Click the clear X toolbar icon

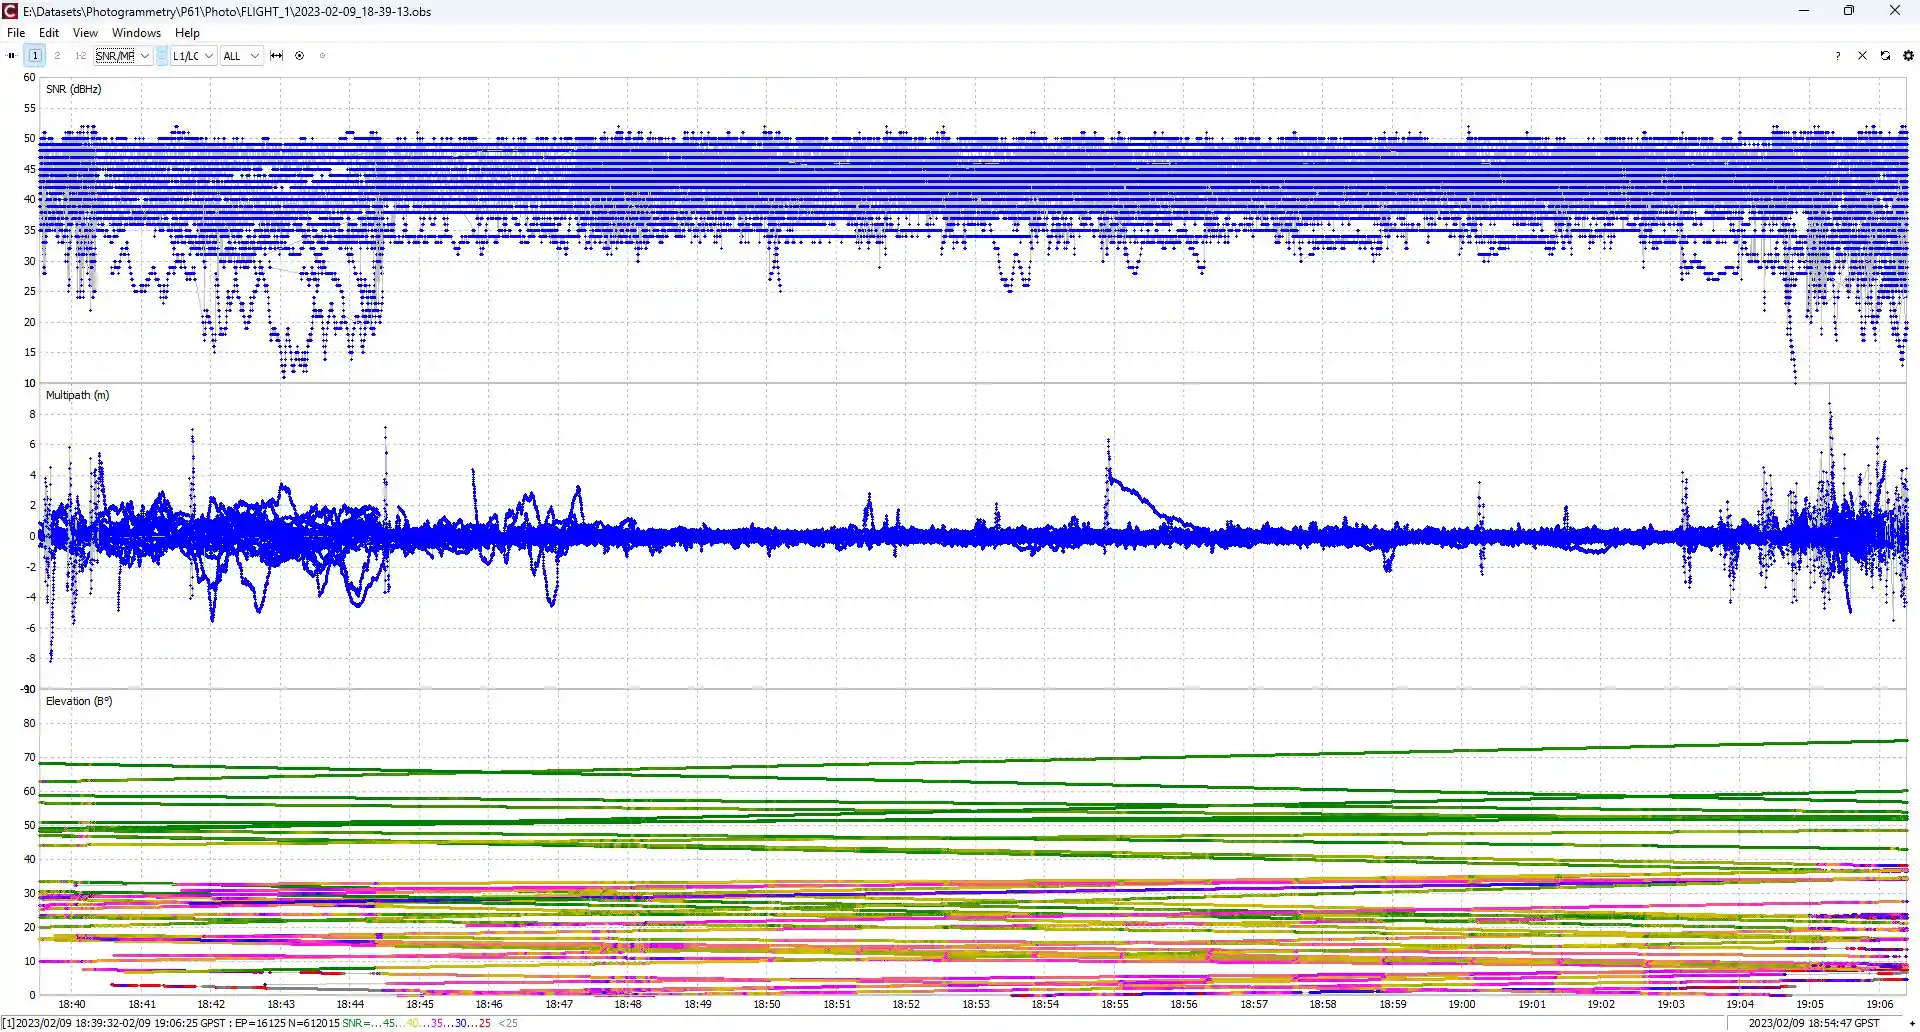tap(1862, 56)
